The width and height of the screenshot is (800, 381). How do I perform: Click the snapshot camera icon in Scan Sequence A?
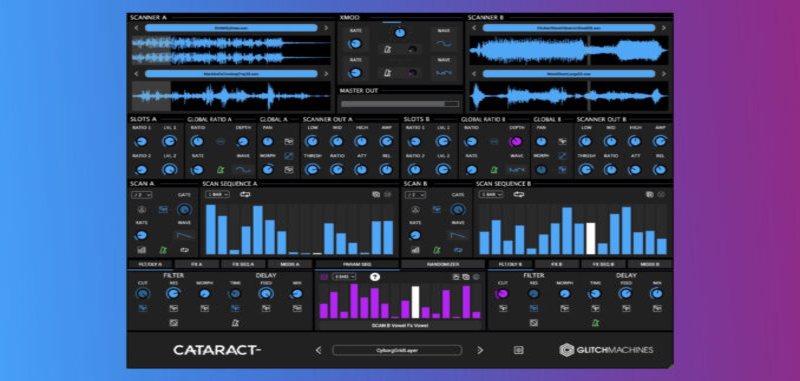[376, 194]
